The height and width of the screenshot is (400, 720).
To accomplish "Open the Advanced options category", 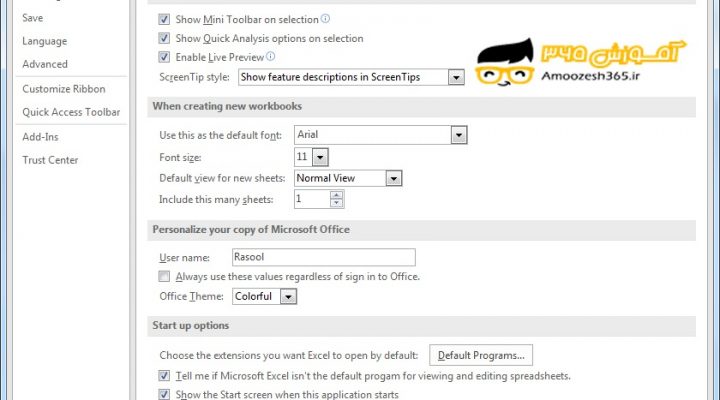I will [x=45, y=64].
